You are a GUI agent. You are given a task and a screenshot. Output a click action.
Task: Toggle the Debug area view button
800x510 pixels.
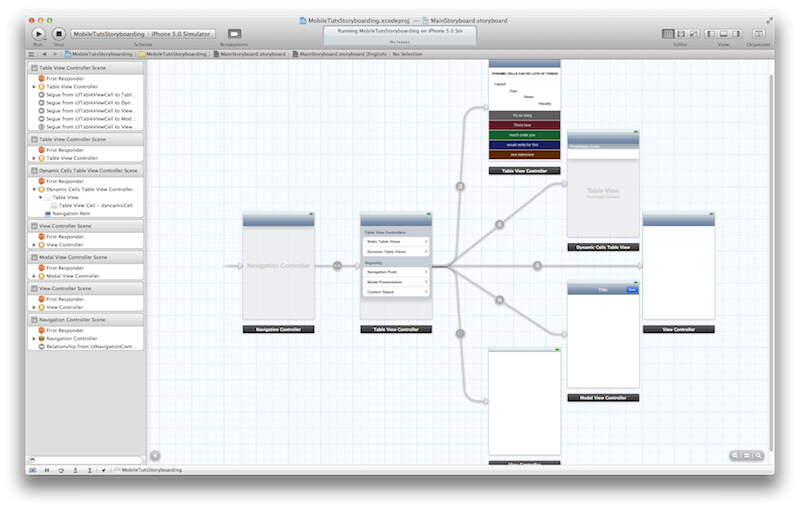(723, 34)
